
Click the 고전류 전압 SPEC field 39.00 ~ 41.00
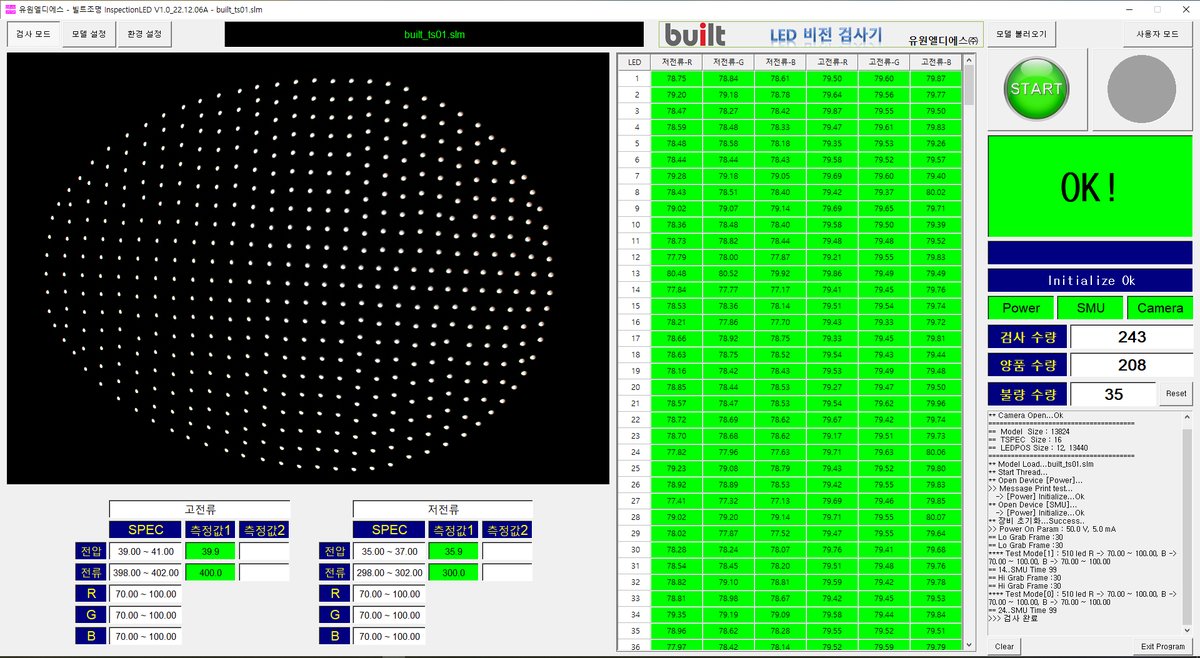click(145, 551)
